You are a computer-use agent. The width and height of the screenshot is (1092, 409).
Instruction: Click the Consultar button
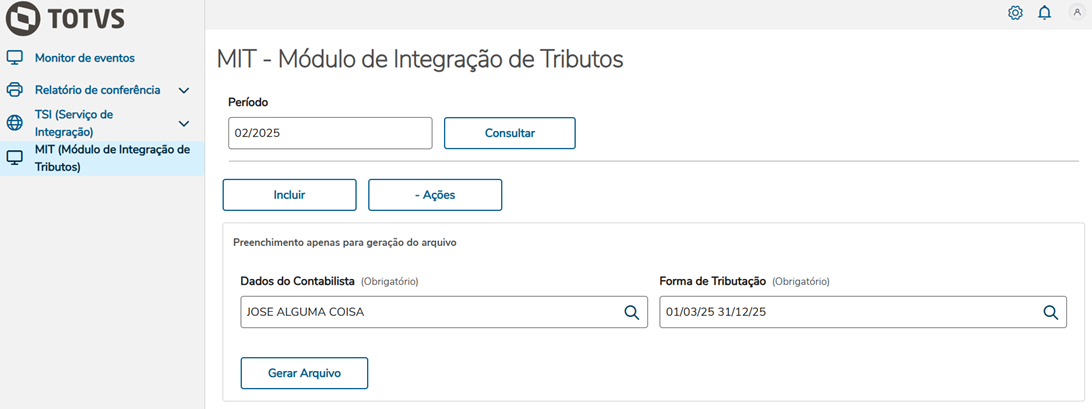510,133
